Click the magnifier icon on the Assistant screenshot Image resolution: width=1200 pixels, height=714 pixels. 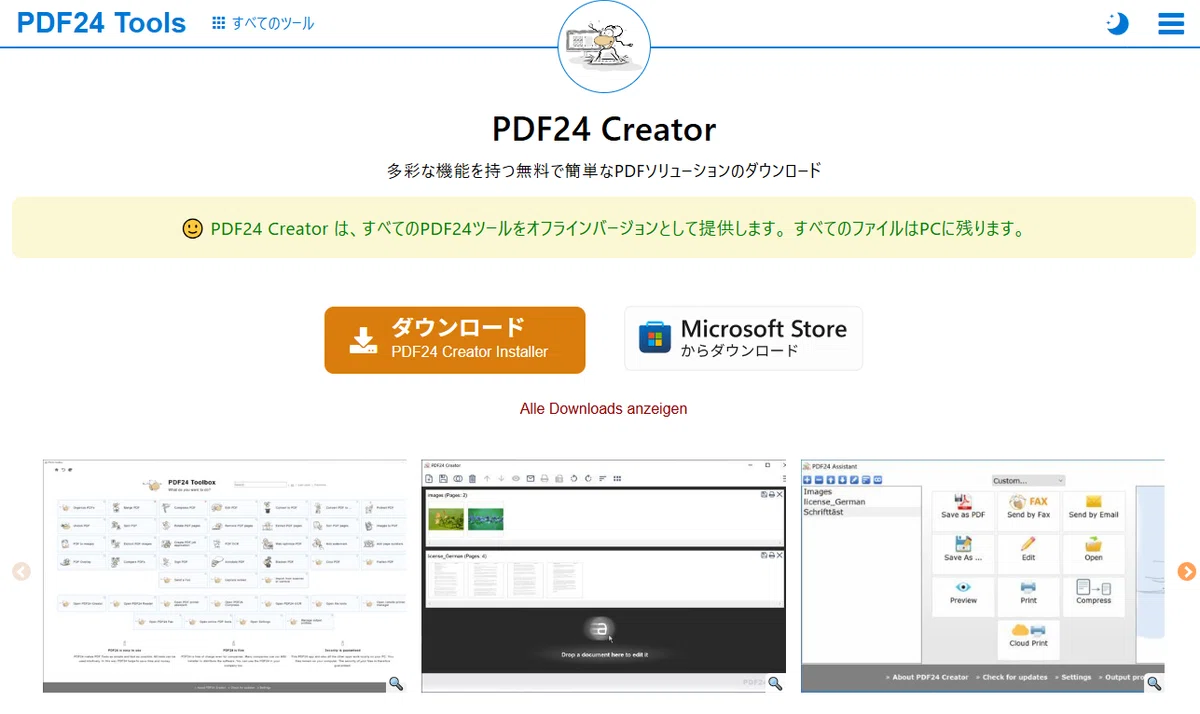1154,684
